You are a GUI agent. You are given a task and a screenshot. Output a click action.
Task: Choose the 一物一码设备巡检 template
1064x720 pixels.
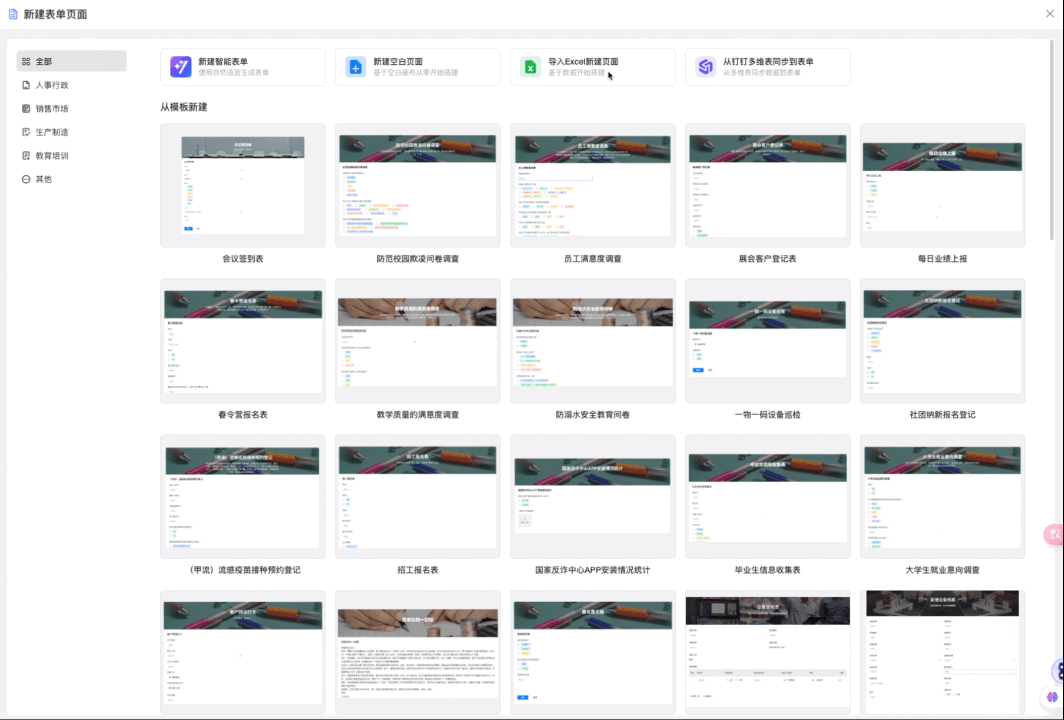point(767,341)
